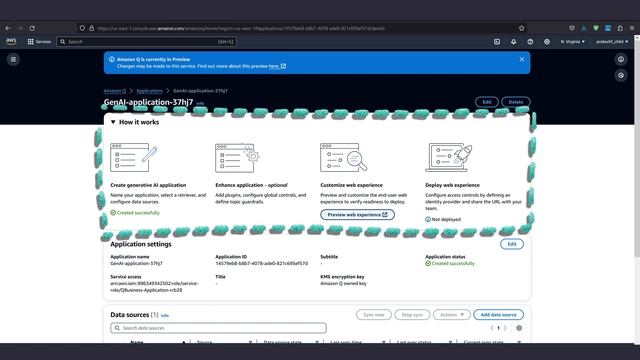This screenshot has height=360, width=640.
Task: Open the AWS console settings gear
Action: (x=547, y=42)
